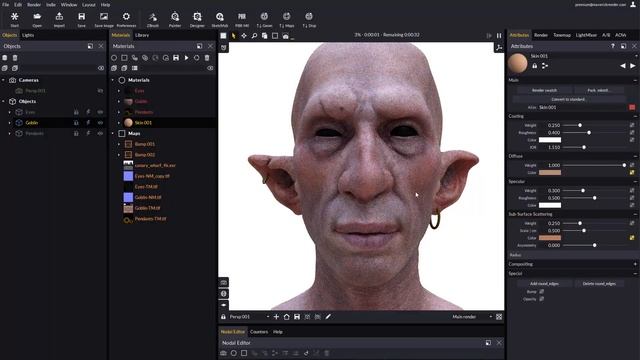
Task: Toggle the Opacity checkbox in Special section
Action: pos(542,299)
